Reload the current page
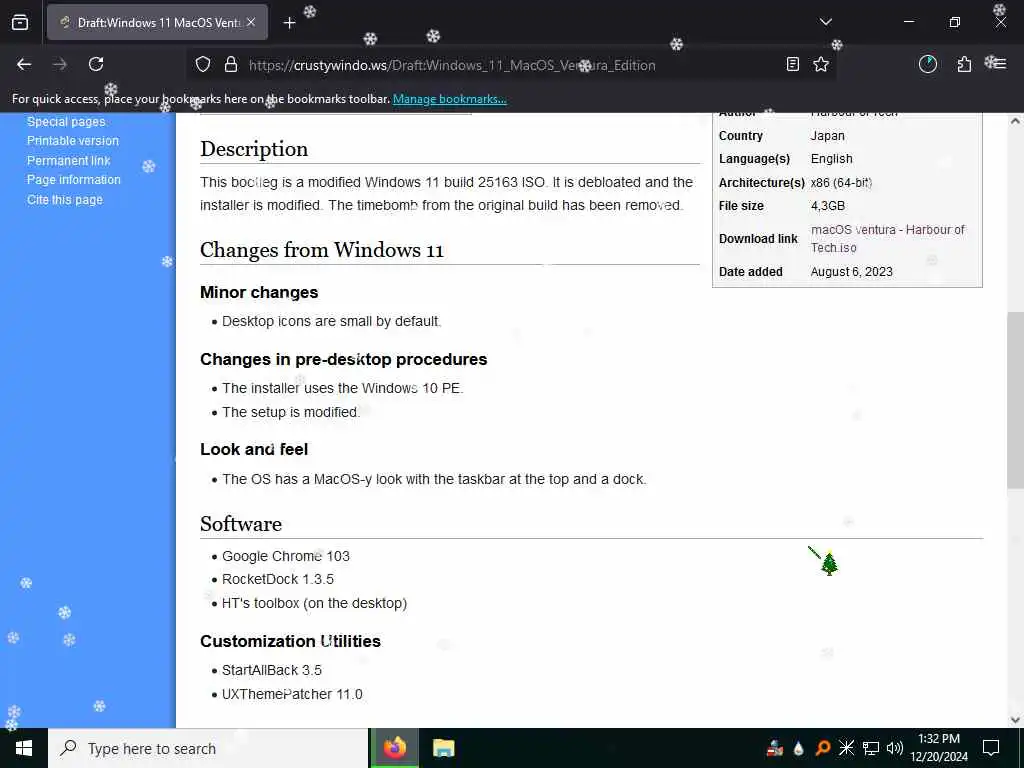The height and width of the screenshot is (768, 1024). pos(96,64)
